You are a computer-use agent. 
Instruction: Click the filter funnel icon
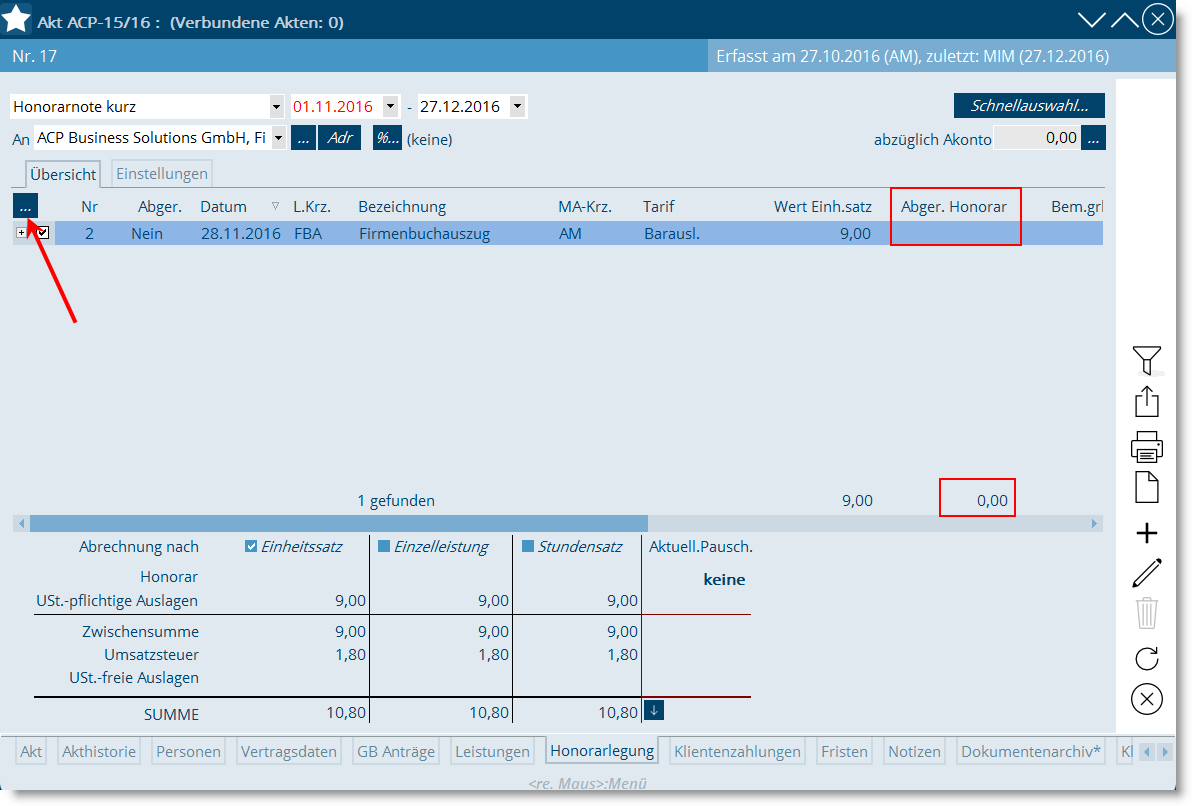pyautogui.click(x=1147, y=359)
